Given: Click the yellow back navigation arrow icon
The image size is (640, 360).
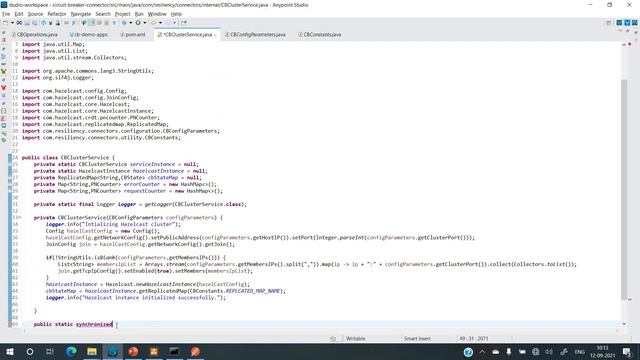Looking at the screenshot, I should pos(153,23).
